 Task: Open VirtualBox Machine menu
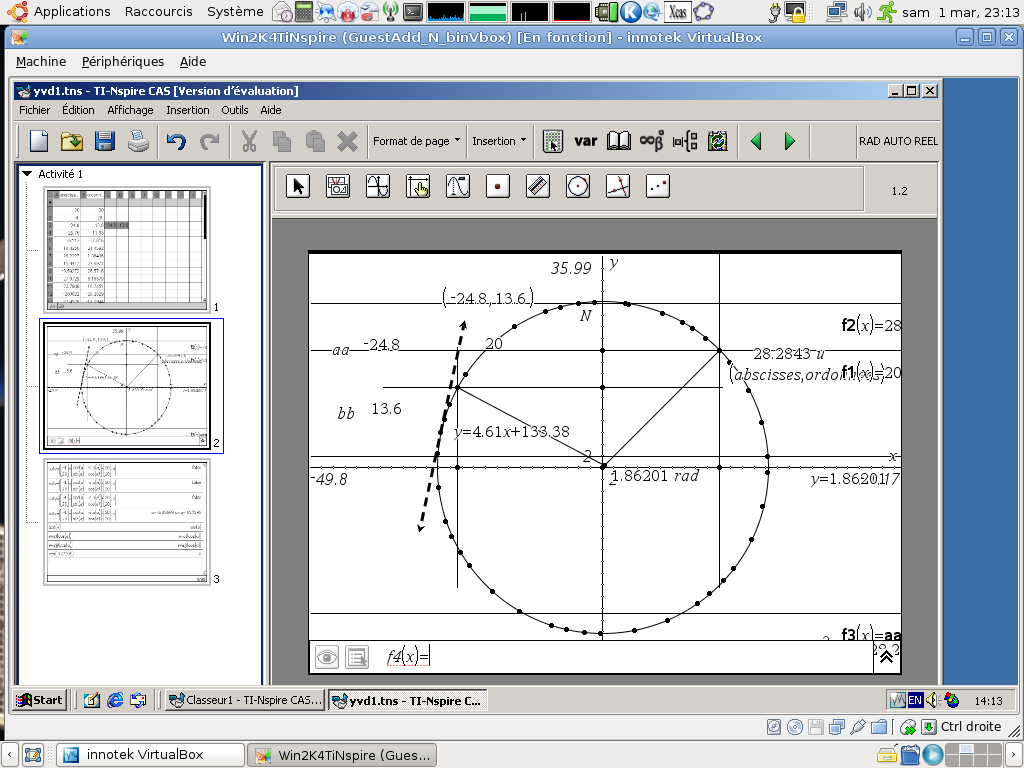coord(41,61)
